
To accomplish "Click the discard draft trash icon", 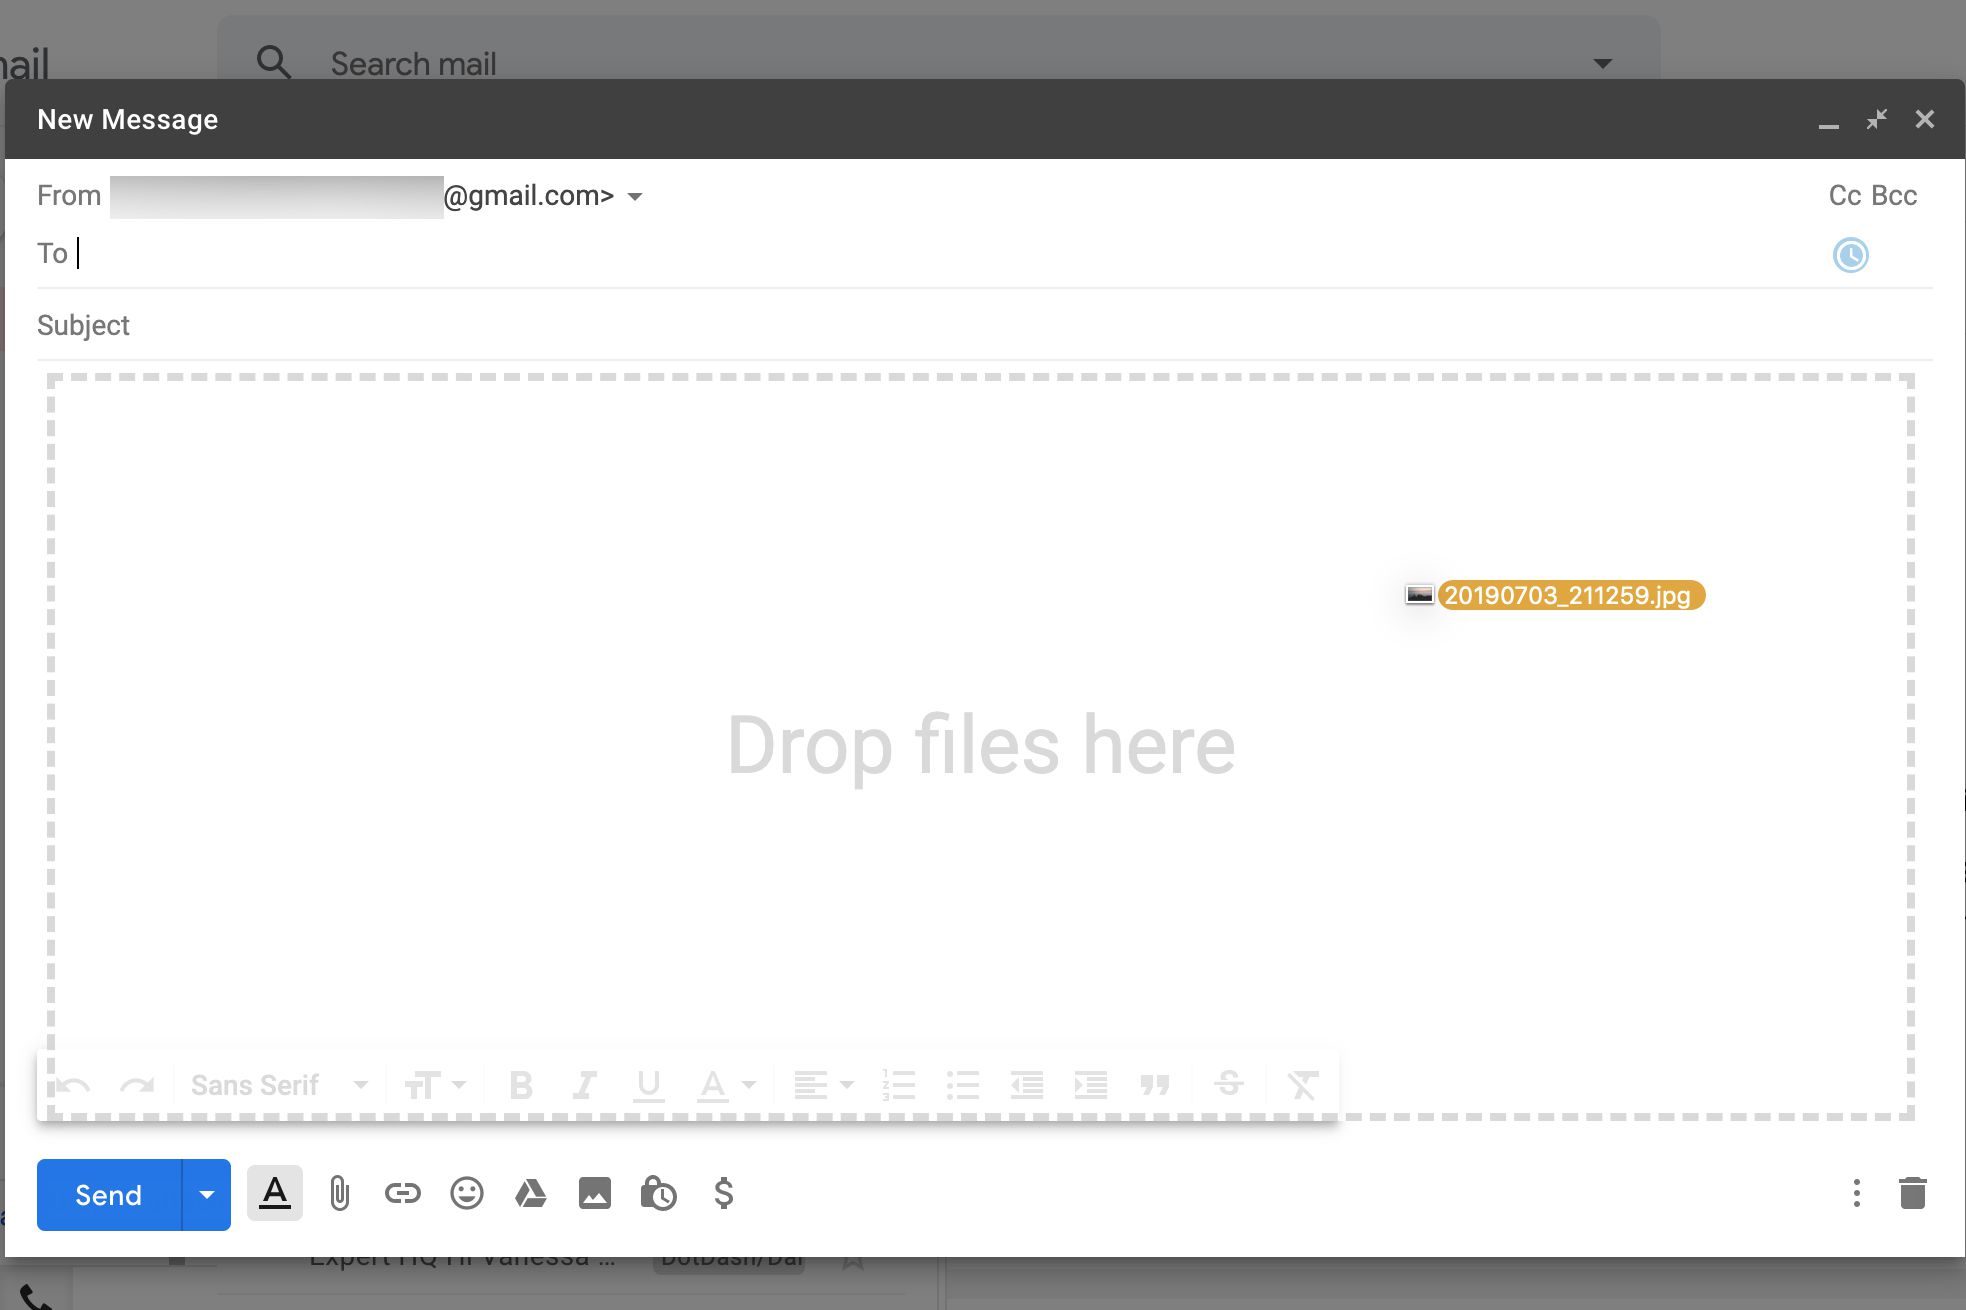I will coord(1912,1194).
